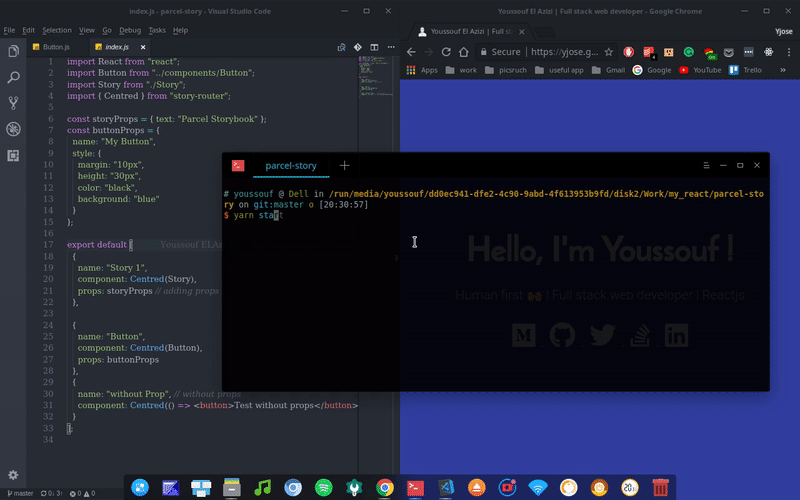
Task: Split the VS Code editor
Action: click(374, 47)
